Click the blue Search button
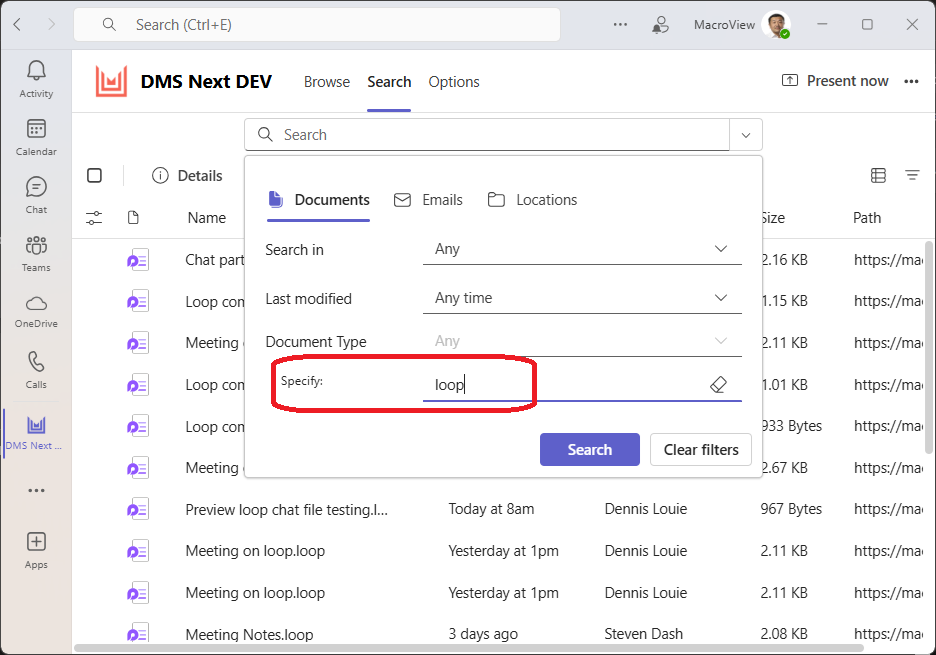This screenshot has width=936, height=655. coord(590,450)
